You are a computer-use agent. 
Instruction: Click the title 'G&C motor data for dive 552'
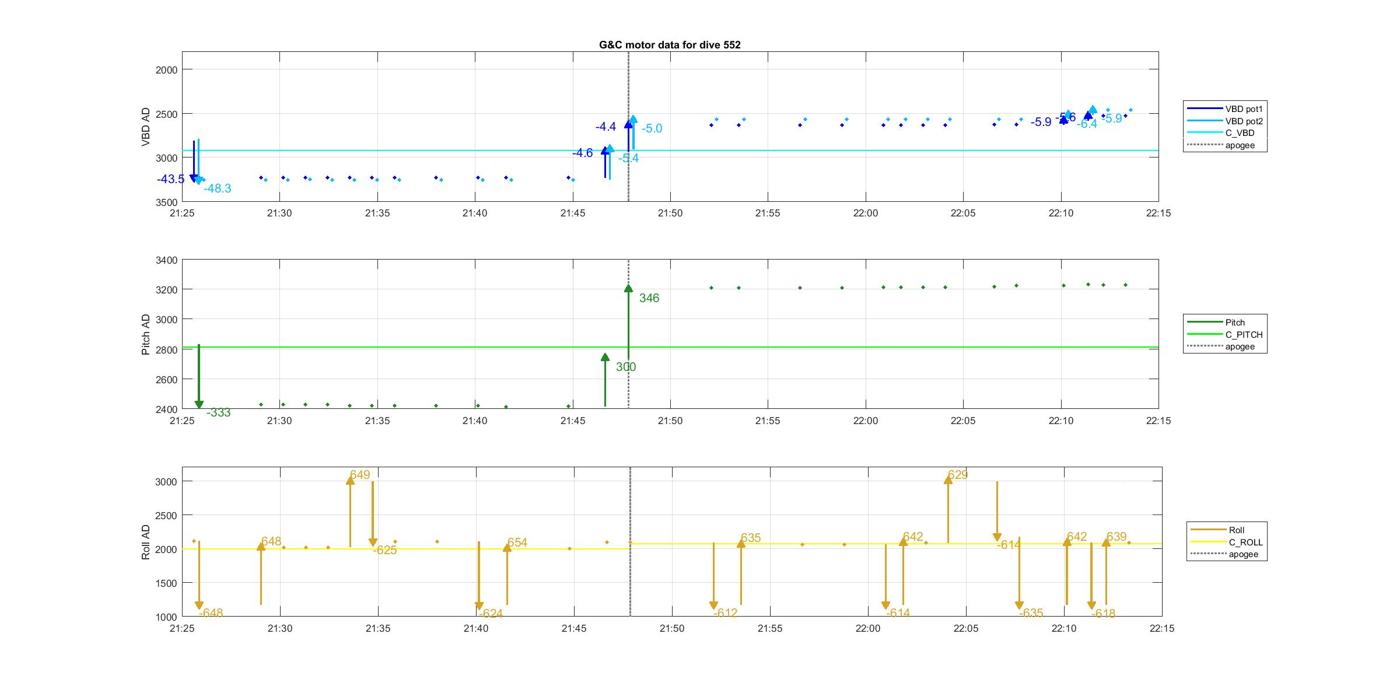pos(670,45)
